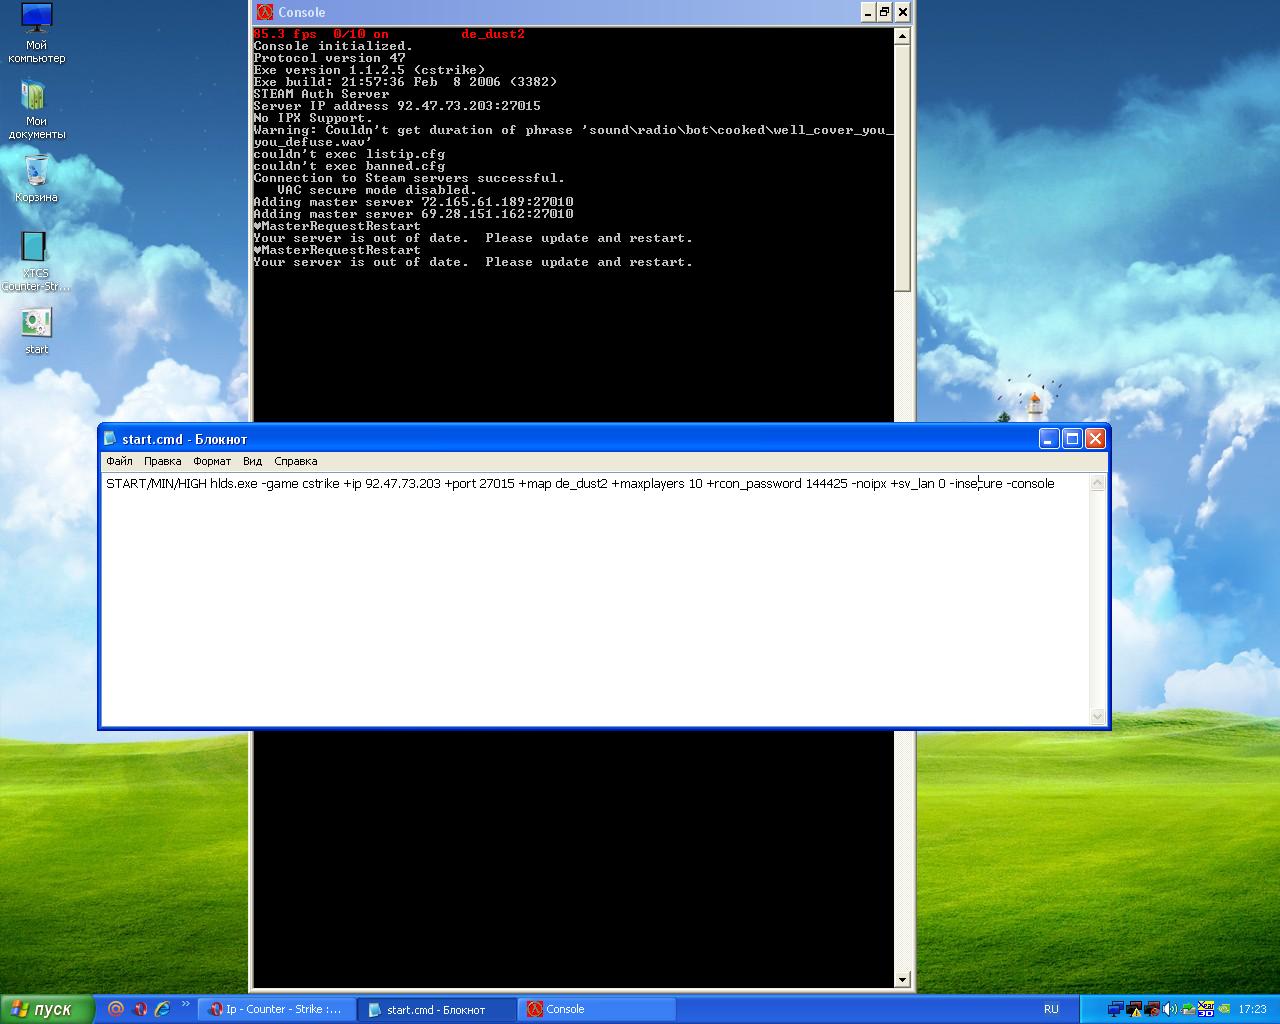This screenshot has width=1280, height=1024.
Task: Click the Notepad scrollbar down arrow
Action: pos(1097,716)
